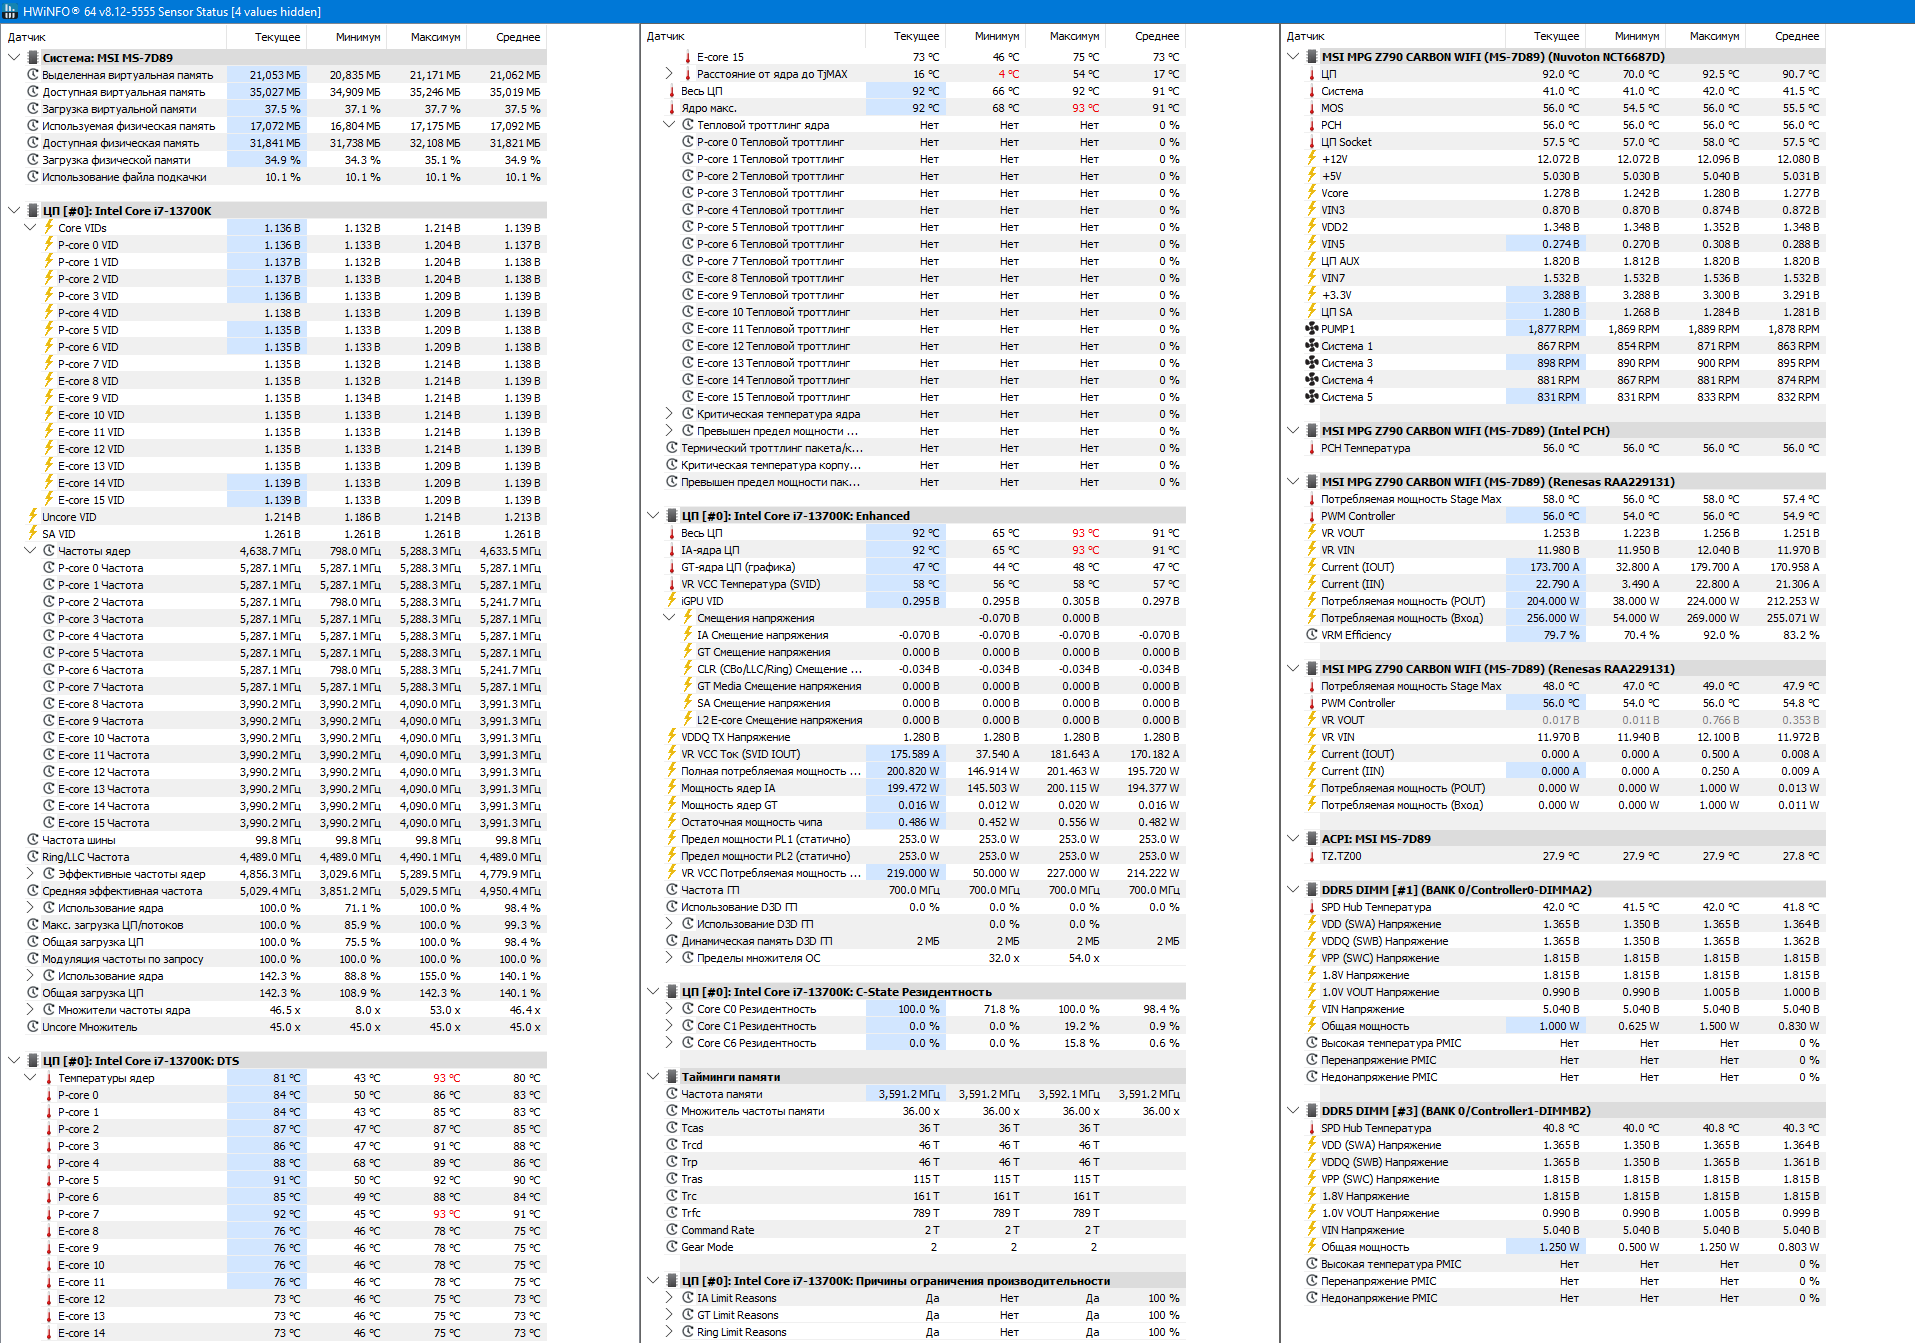Click the chip icon beside "Тайминги памяти"
The width and height of the screenshot is (1915, 1343).
pos(672,1077)
